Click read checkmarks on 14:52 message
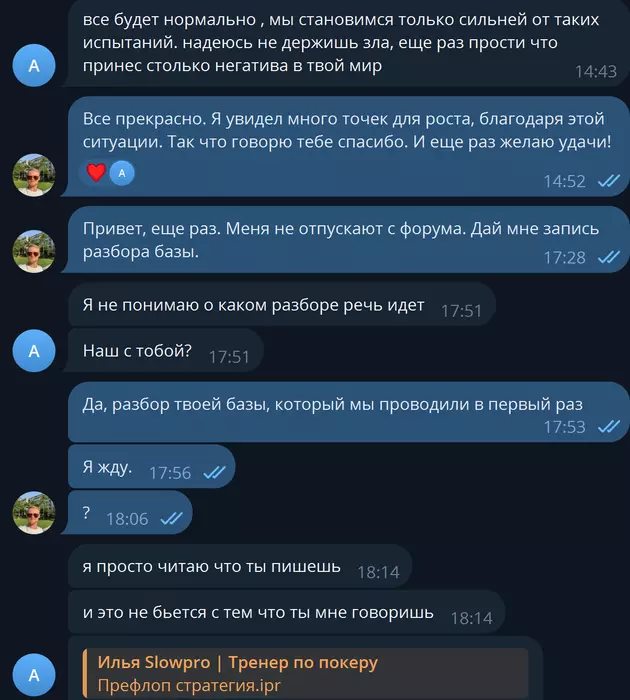Screen dimensions: 630x700 [x=609, y=181]
